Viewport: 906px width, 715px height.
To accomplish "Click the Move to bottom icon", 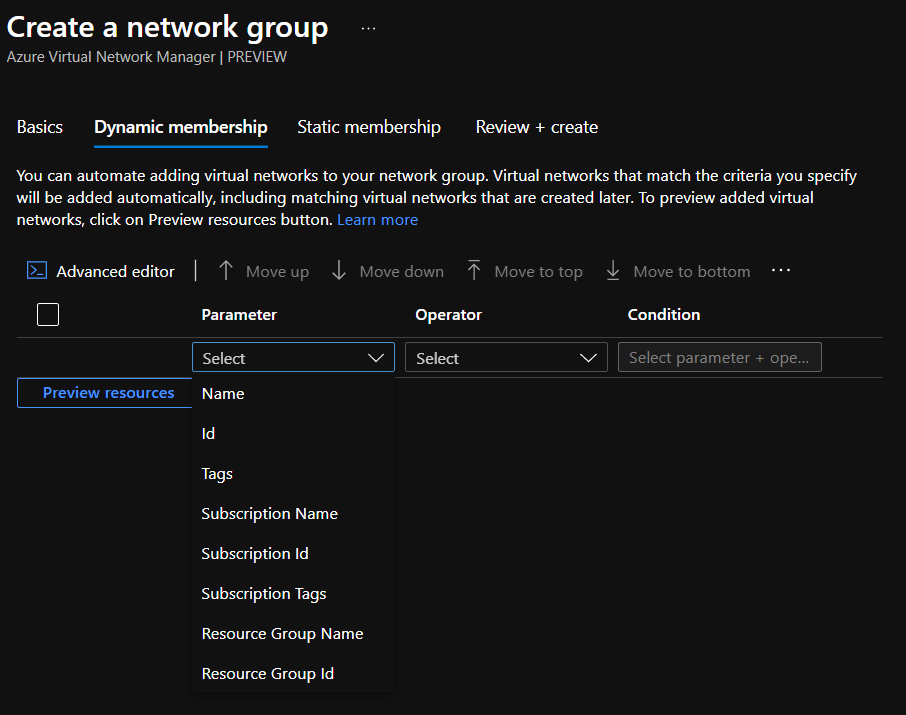I will point(613,271).
